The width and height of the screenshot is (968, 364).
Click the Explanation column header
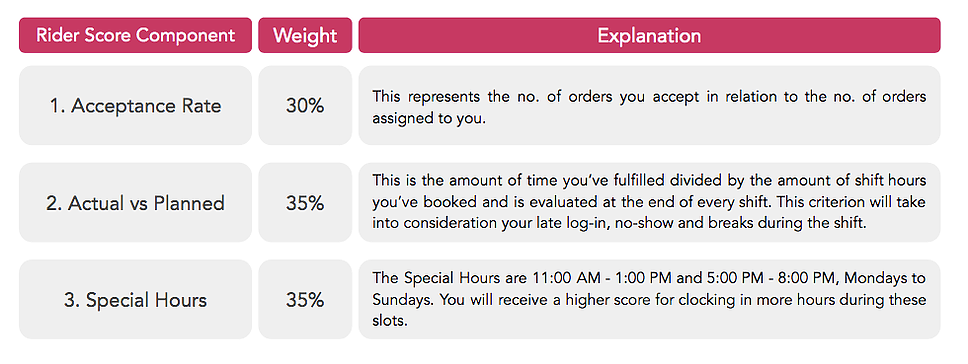[x=649, y=35]
